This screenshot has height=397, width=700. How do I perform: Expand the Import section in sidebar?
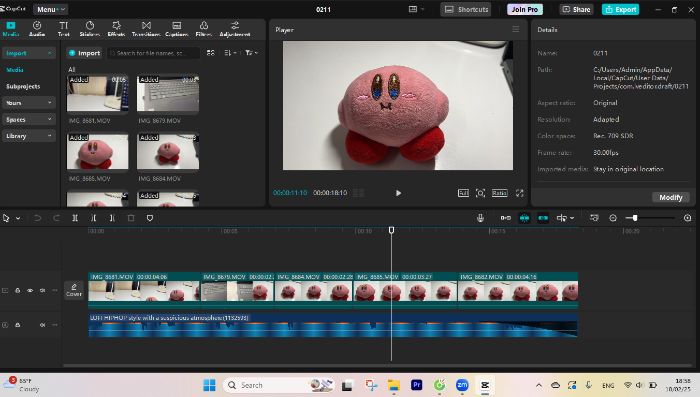click(x=29, y=53)
